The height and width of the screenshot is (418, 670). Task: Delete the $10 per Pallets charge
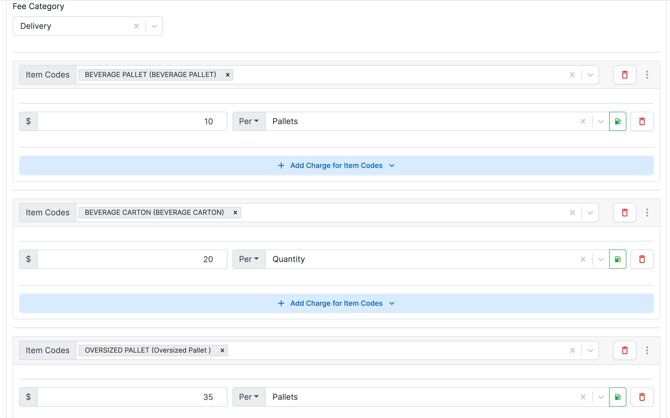point(642,122)
